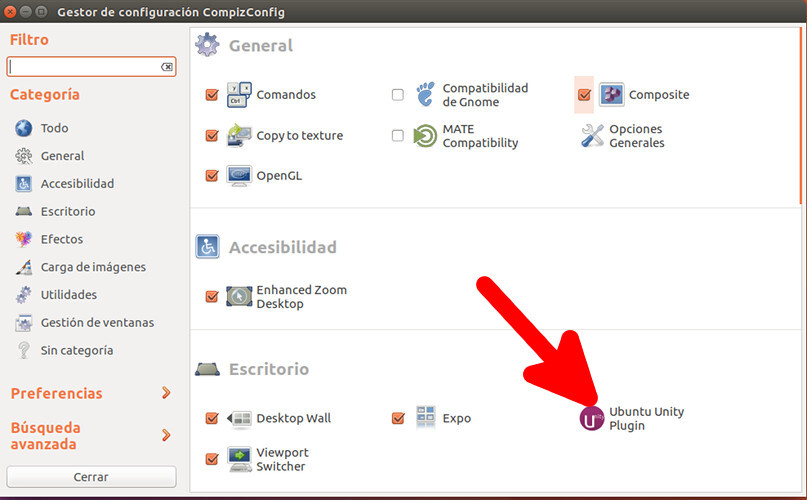807x500 pixels.
Task: Click the Enhanced Zoom Desktop label
Action: pyautogui.click(x=302, y=297)
